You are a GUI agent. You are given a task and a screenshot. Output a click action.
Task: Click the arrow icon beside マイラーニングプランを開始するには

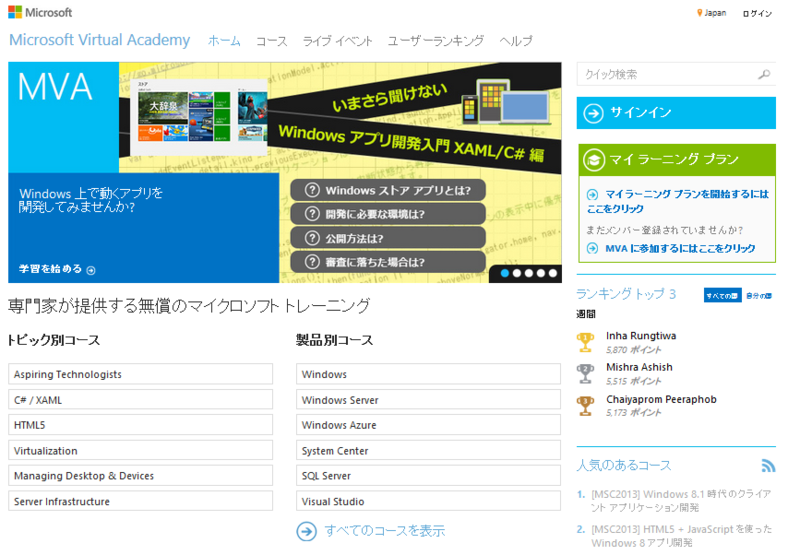[x=592, y=194]
